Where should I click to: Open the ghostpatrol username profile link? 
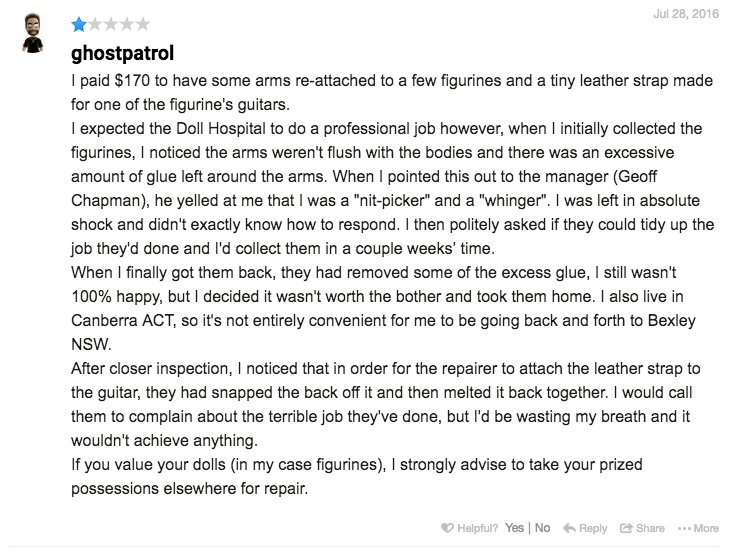[x=123, y=51]
